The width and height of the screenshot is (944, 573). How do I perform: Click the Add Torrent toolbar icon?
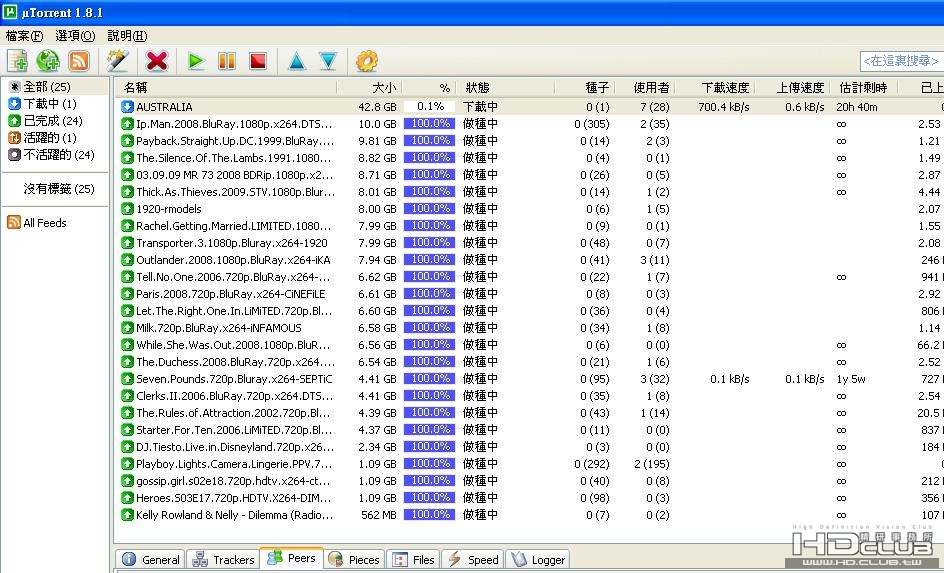[x=17, y=61]
